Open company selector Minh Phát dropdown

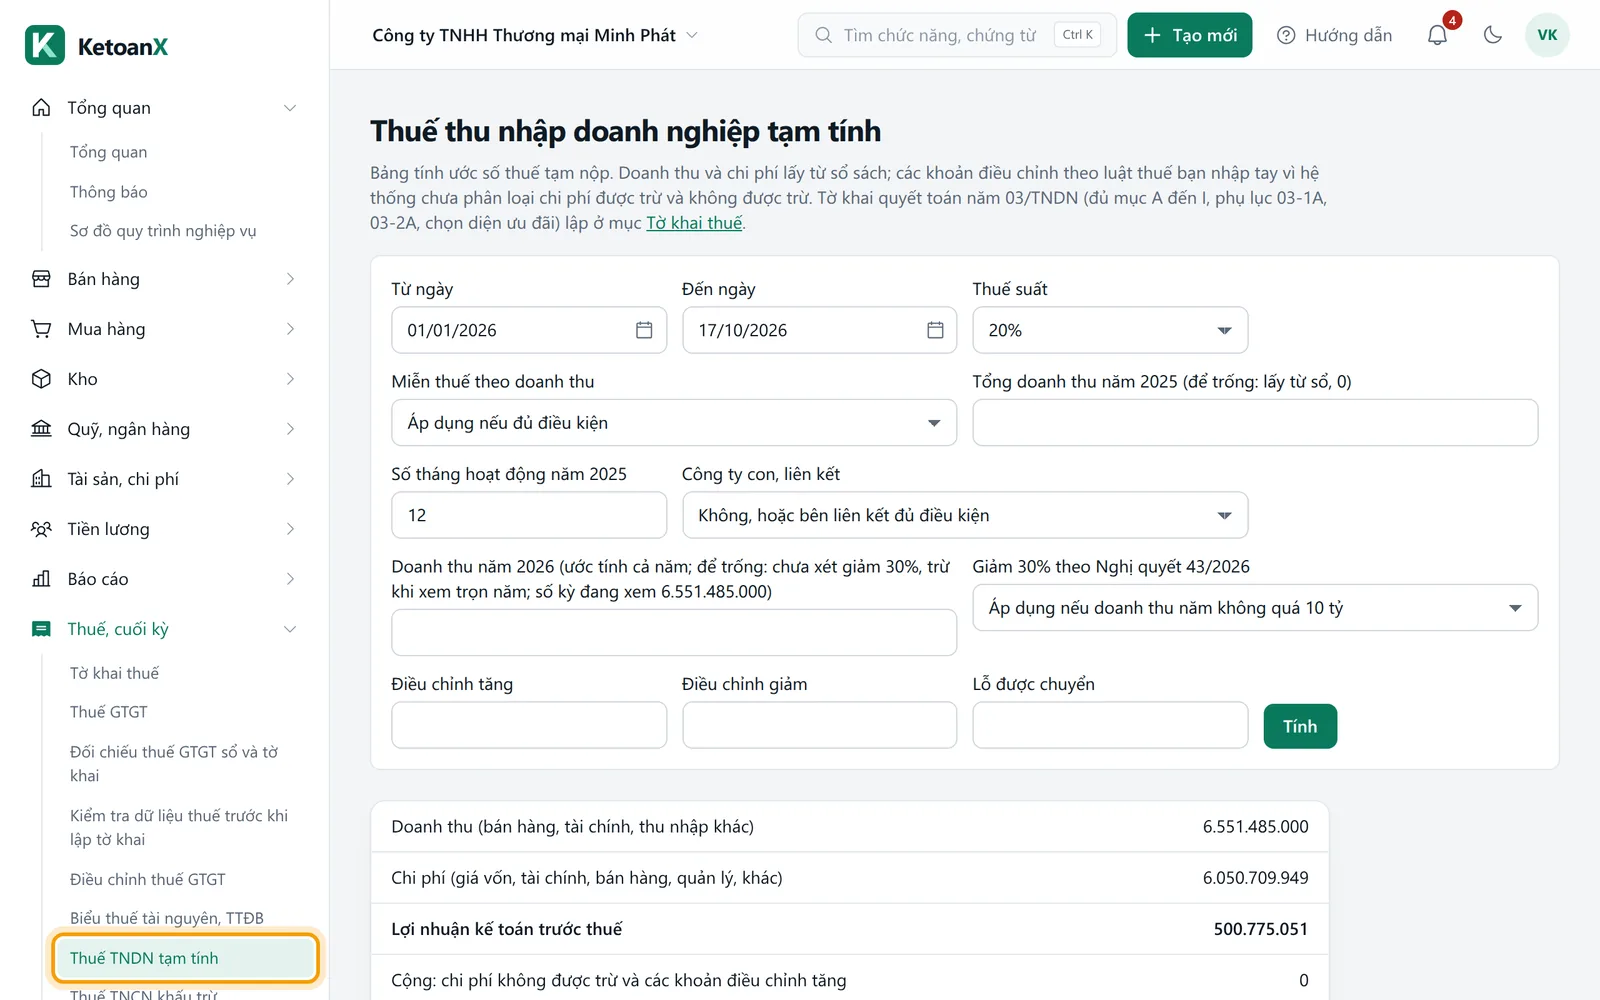pyautogui.click(x=535, y=35)
